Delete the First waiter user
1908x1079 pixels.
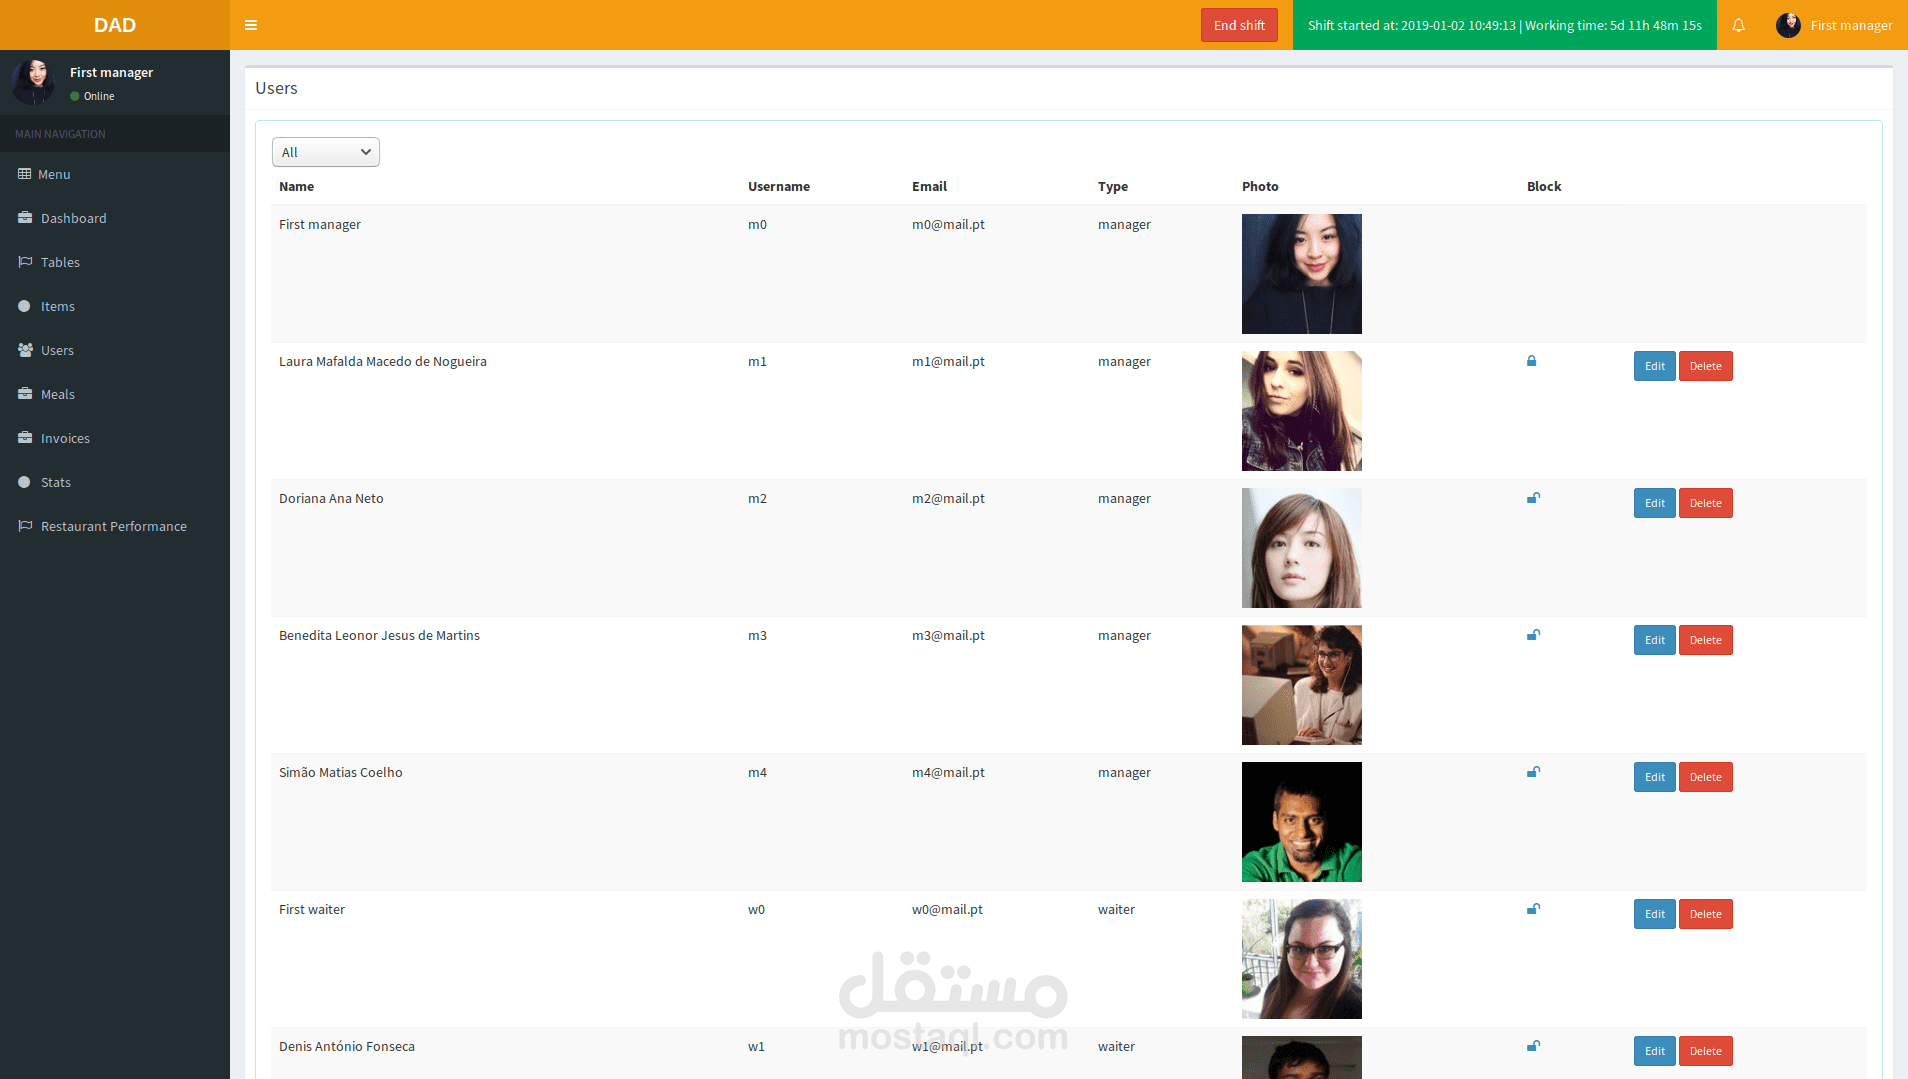coord(1705,914)
